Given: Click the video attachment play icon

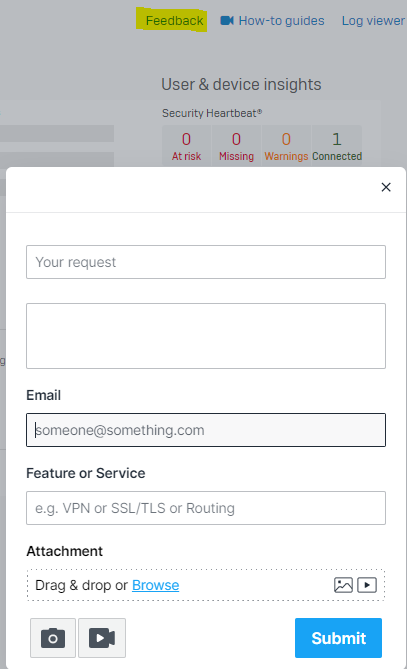Looking at the screenshot, I should (367, 585).
